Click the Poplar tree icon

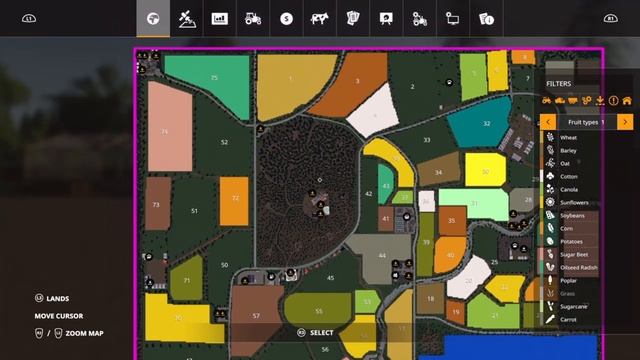pos(550,281)
